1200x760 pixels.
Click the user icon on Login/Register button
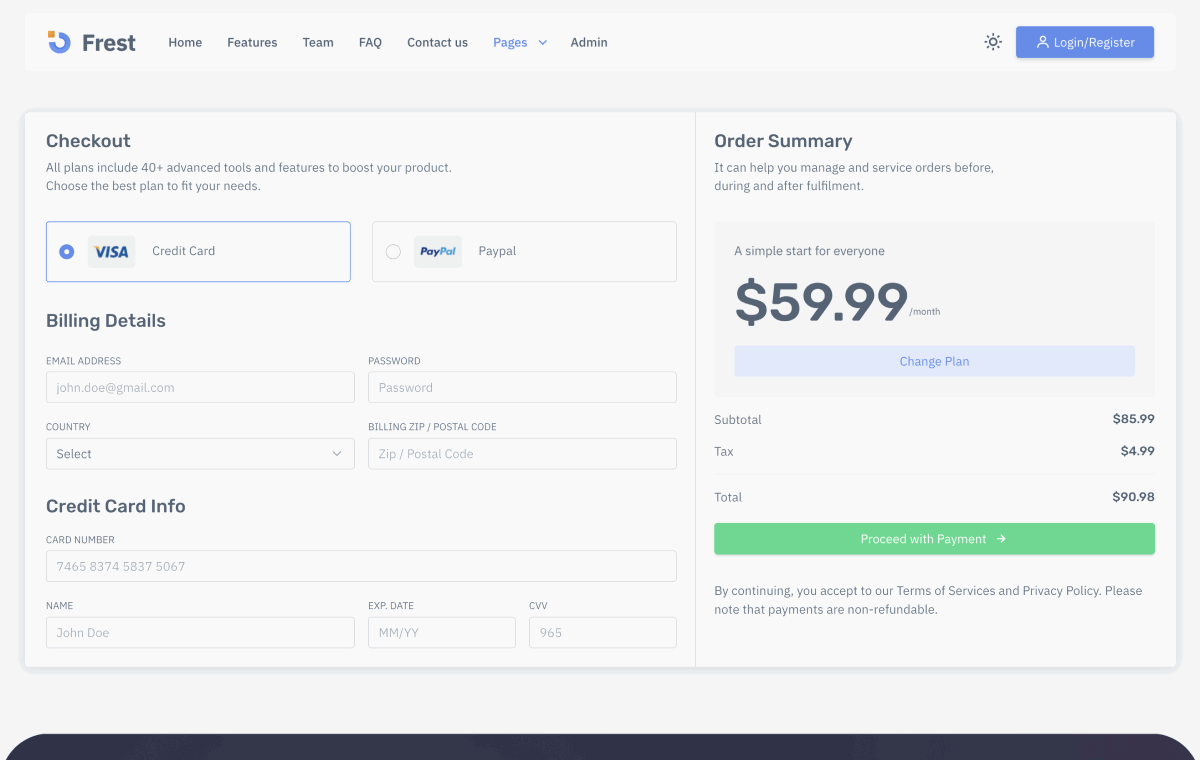coord(1043,41)
